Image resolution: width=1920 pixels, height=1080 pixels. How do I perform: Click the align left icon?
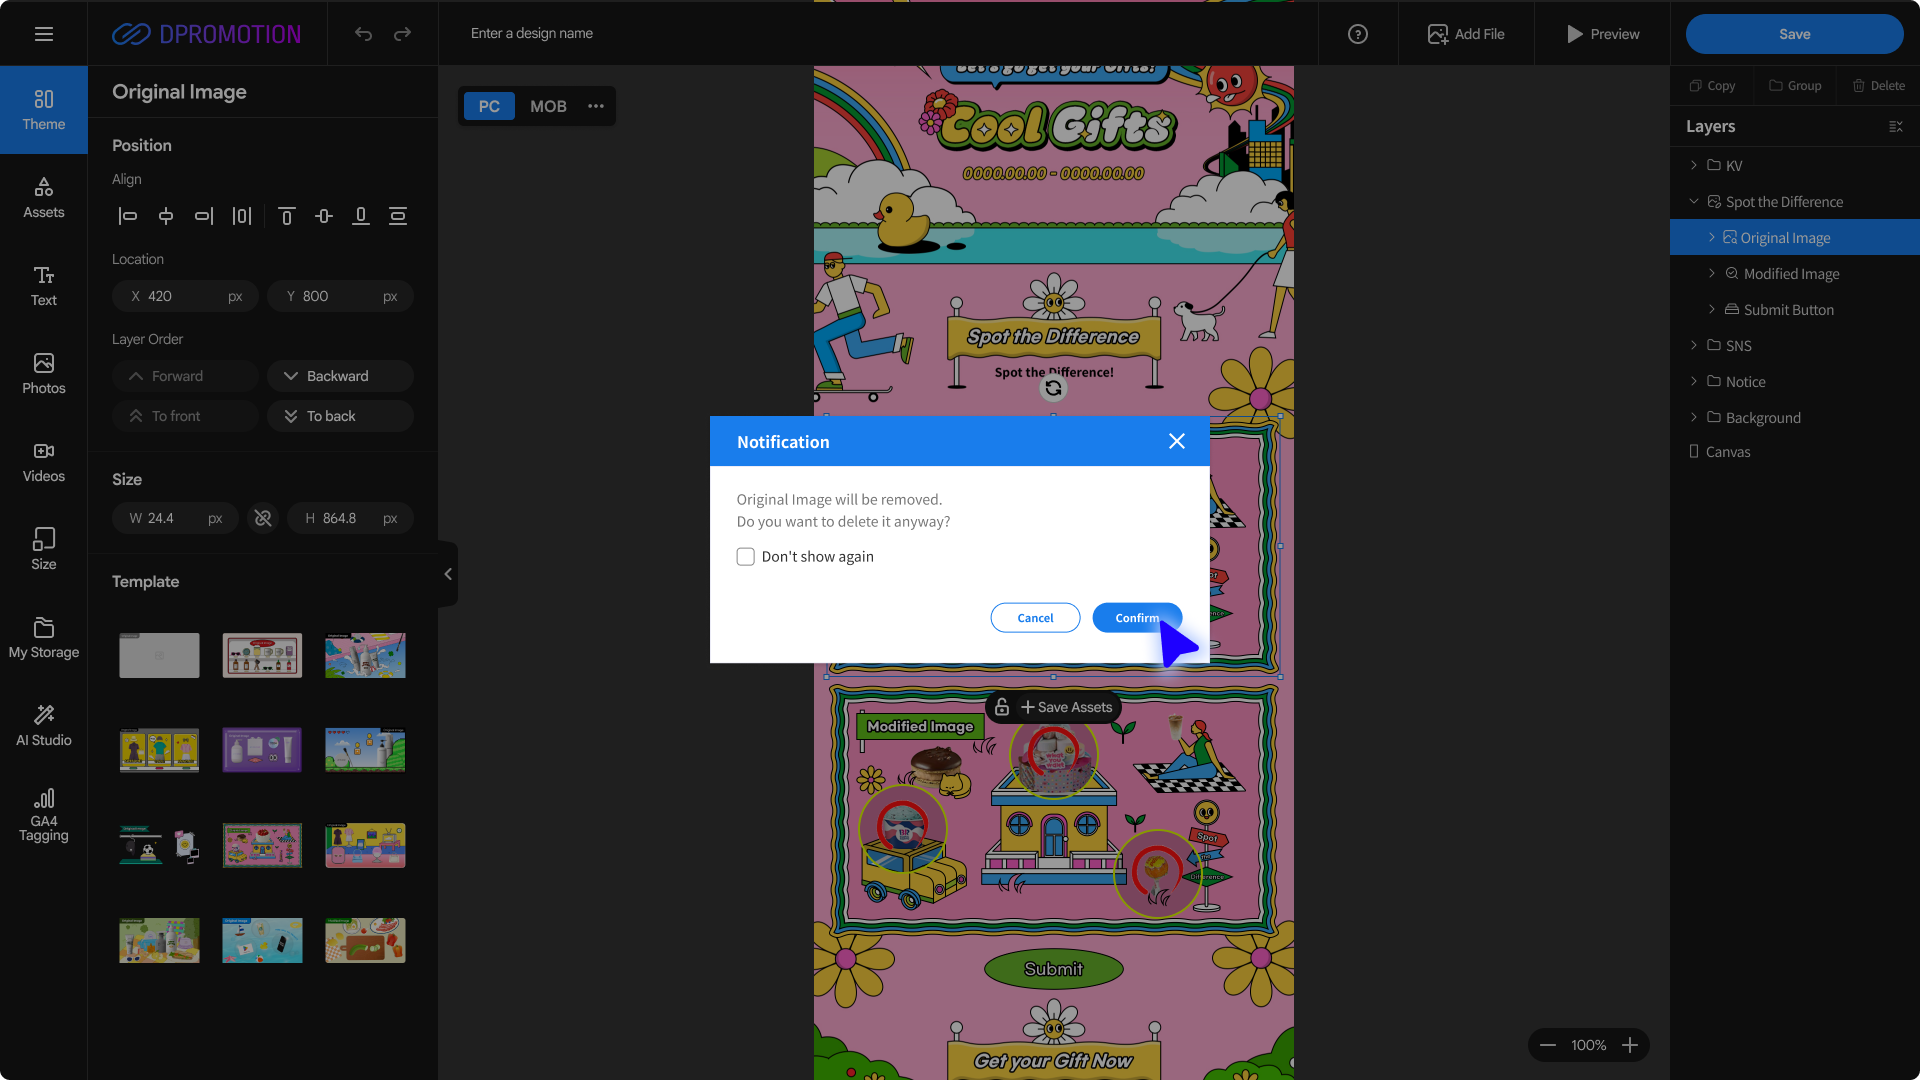(x=128, y=216)
